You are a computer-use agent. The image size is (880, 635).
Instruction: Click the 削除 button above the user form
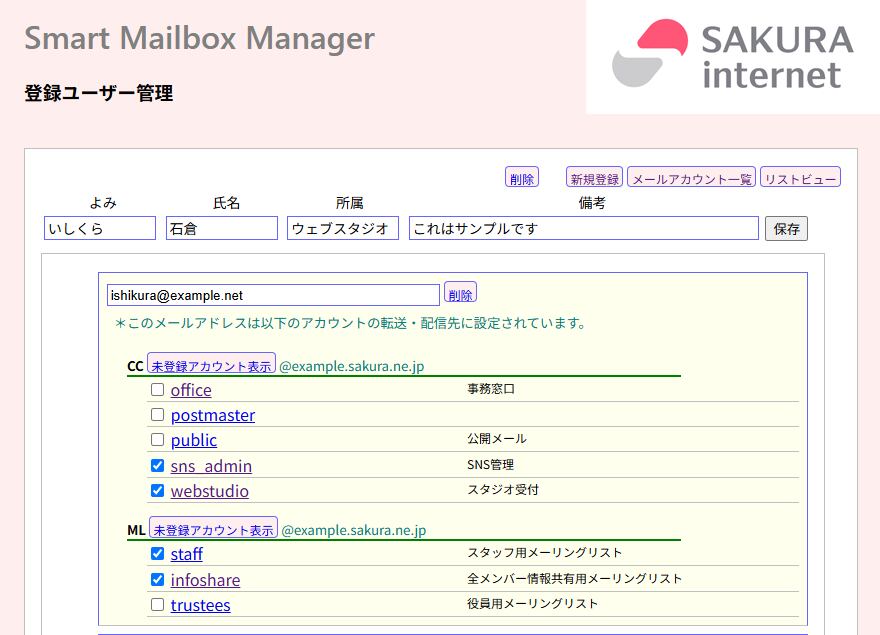(521, 178)
